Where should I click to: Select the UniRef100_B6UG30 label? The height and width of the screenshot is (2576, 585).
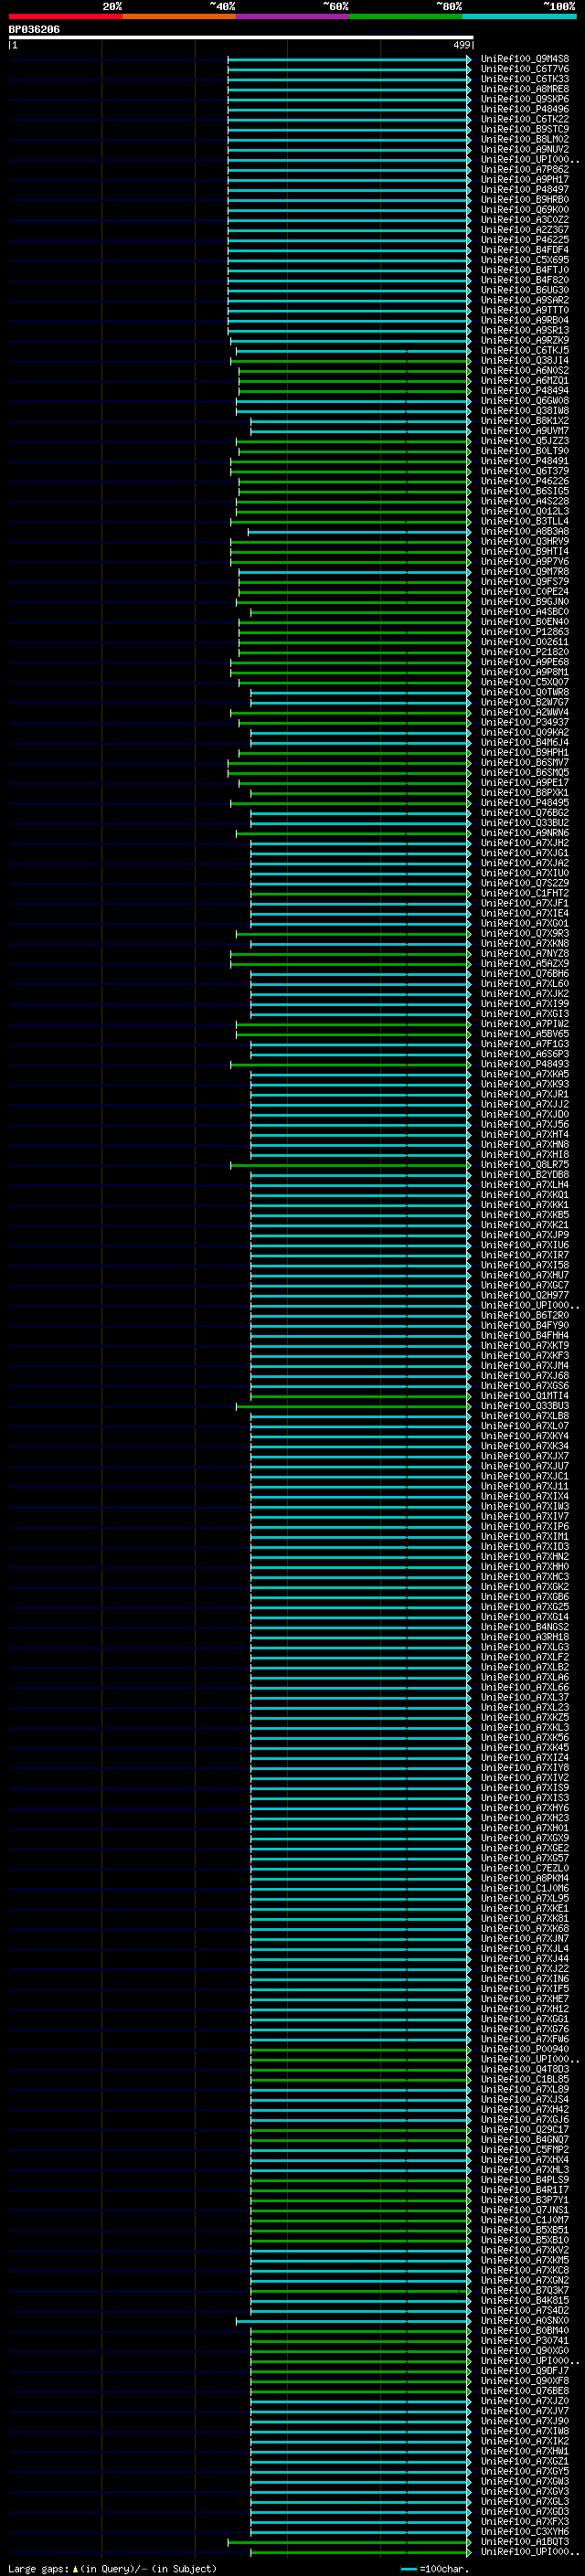[524, 290]
